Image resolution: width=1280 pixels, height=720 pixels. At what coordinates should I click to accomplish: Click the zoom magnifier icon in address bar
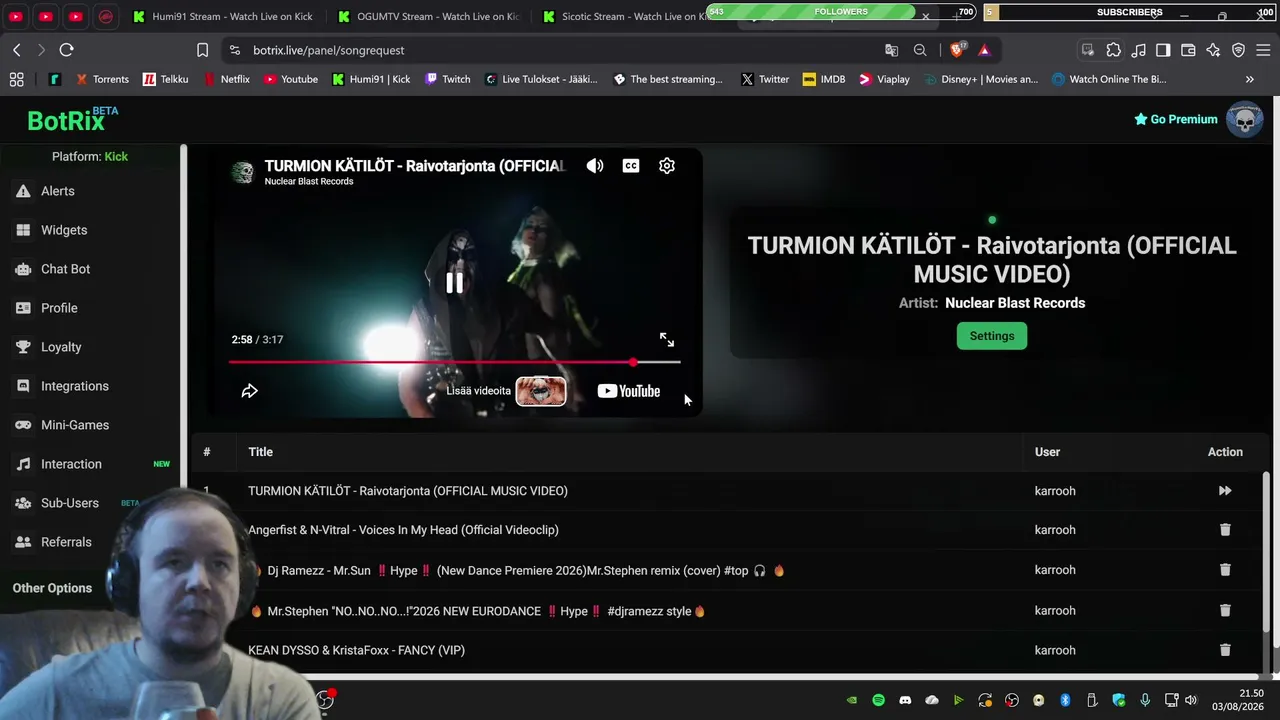click(x=920, y=50)
